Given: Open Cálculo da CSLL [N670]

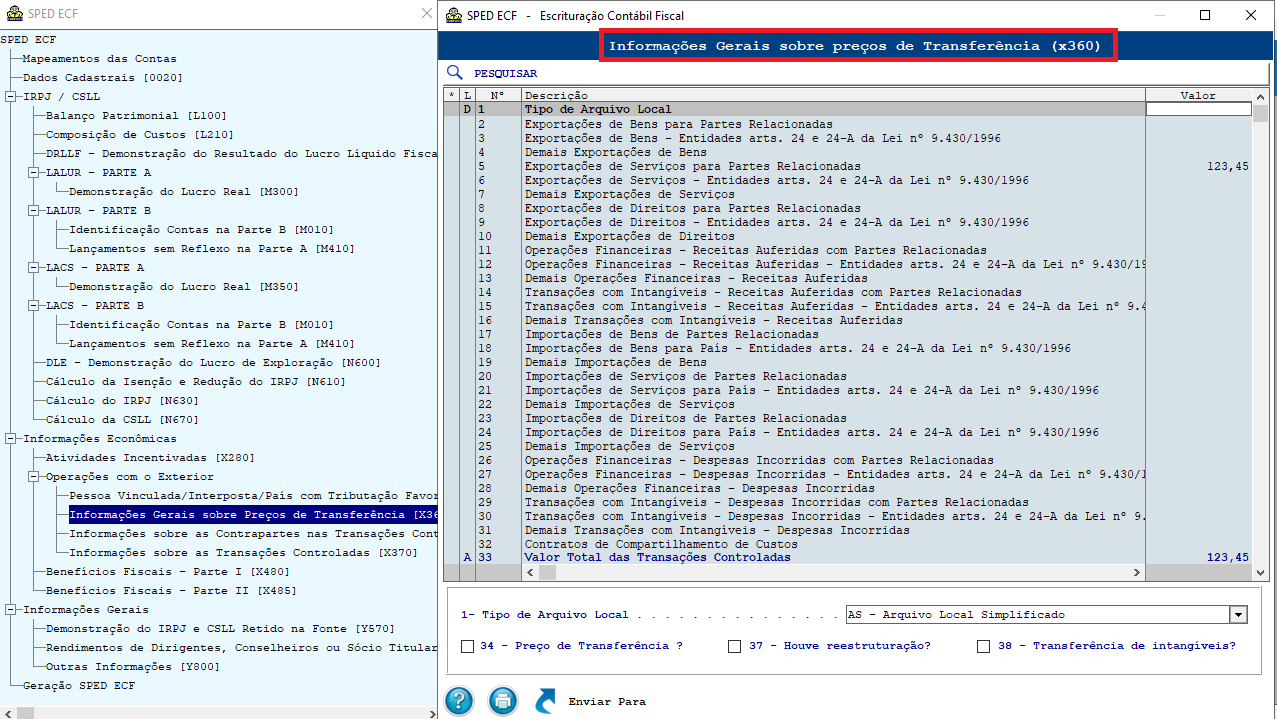Looking at the screenshot, I should (122, 420).
